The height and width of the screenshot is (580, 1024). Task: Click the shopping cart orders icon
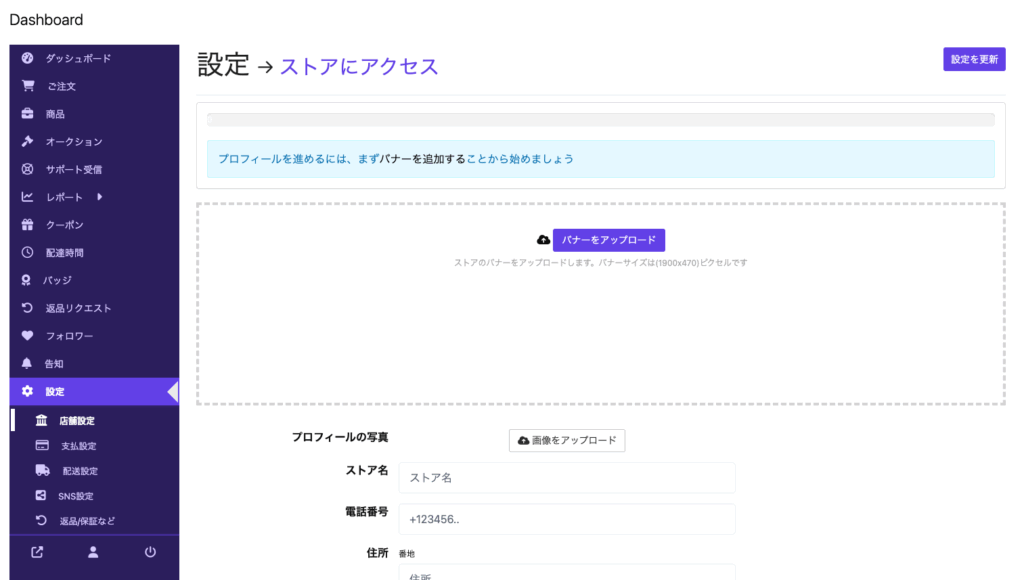coord(28,86)
